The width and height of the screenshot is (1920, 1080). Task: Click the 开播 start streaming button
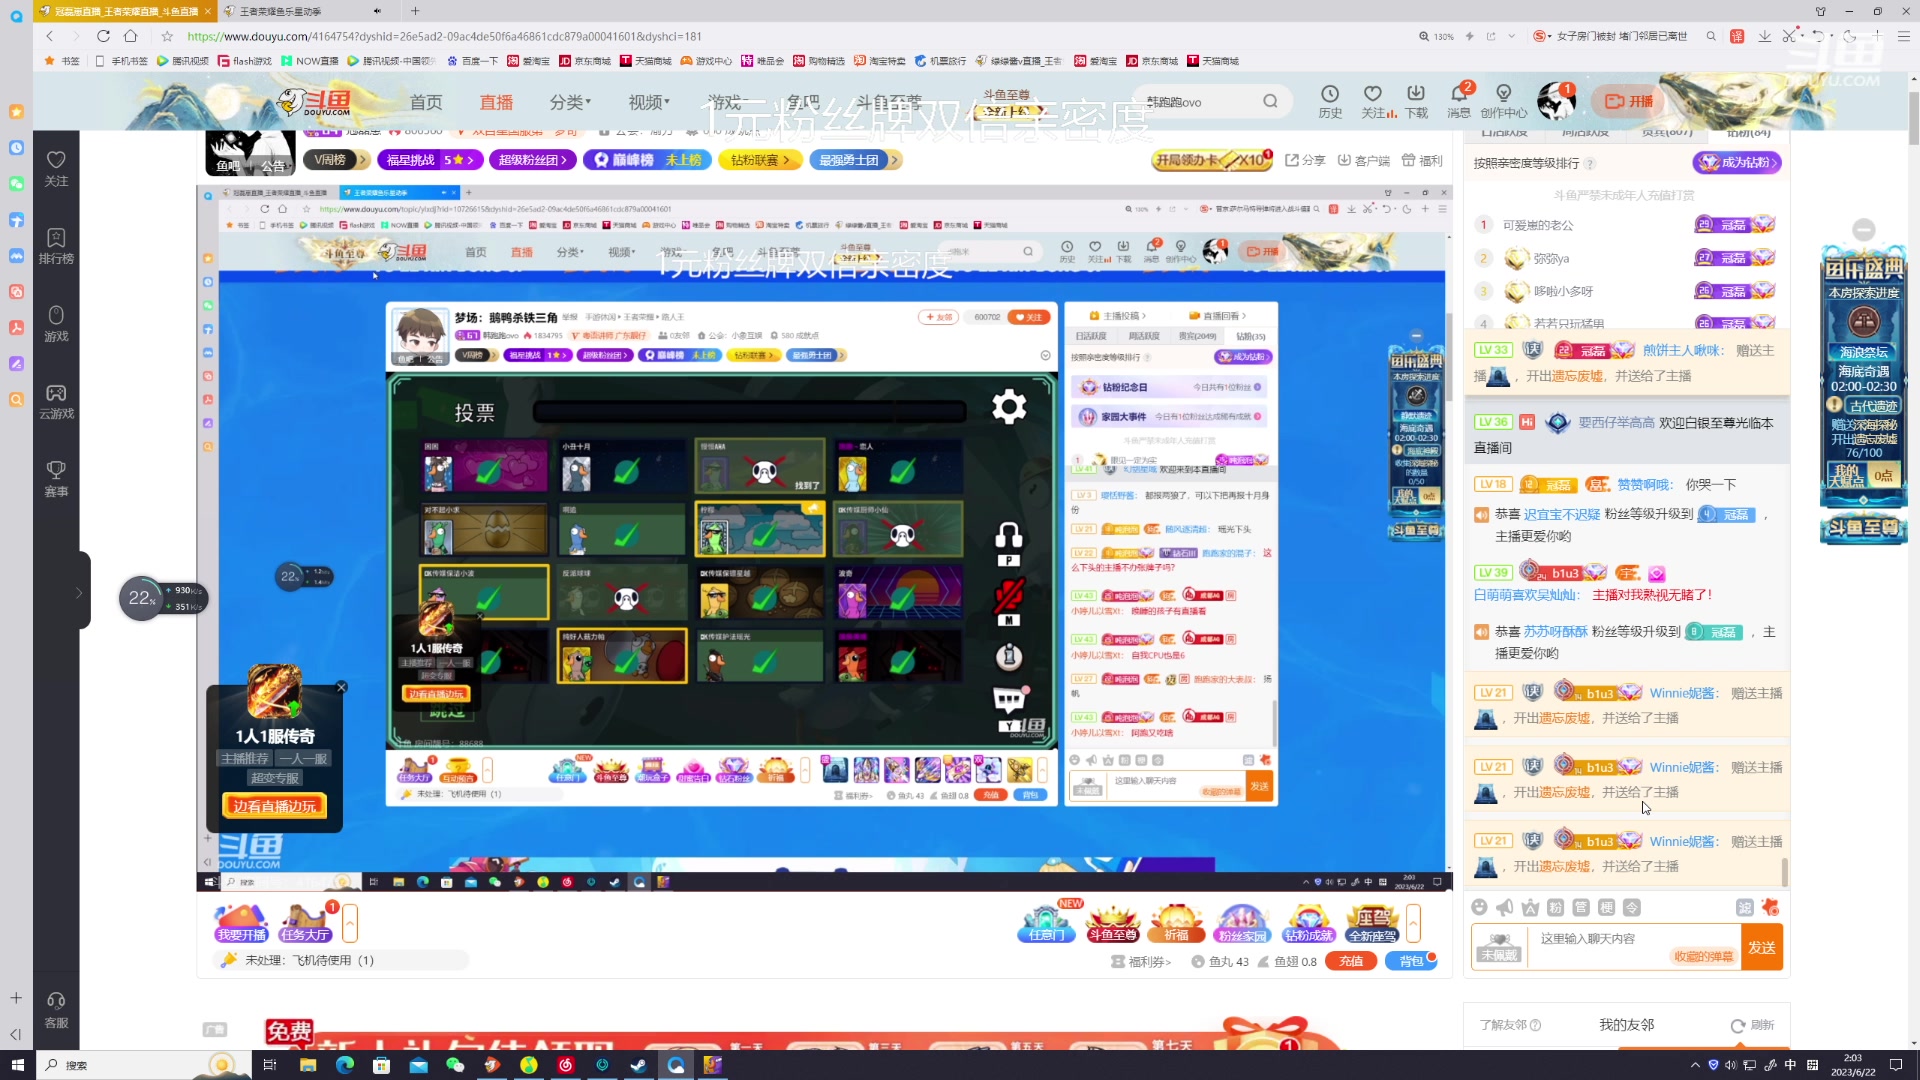click(1629, 101)
